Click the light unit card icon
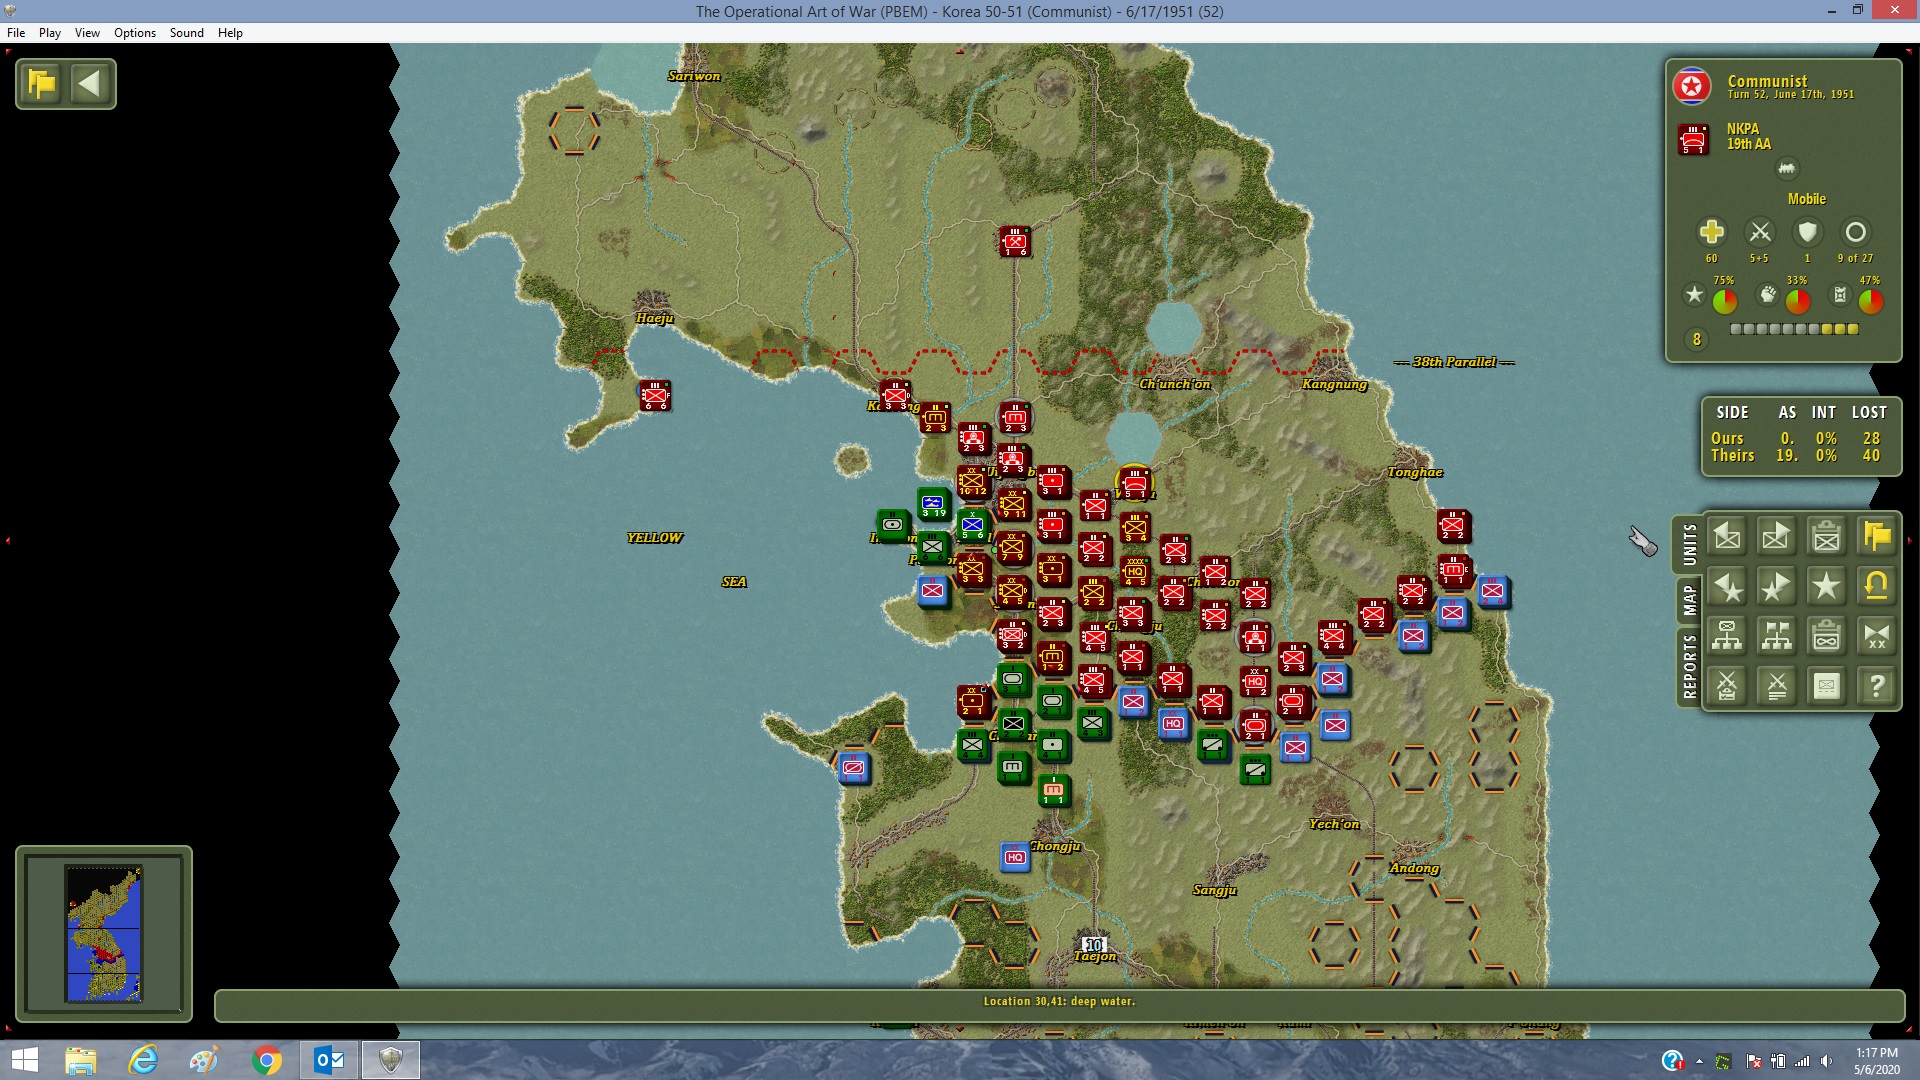 pos(1827,686)
